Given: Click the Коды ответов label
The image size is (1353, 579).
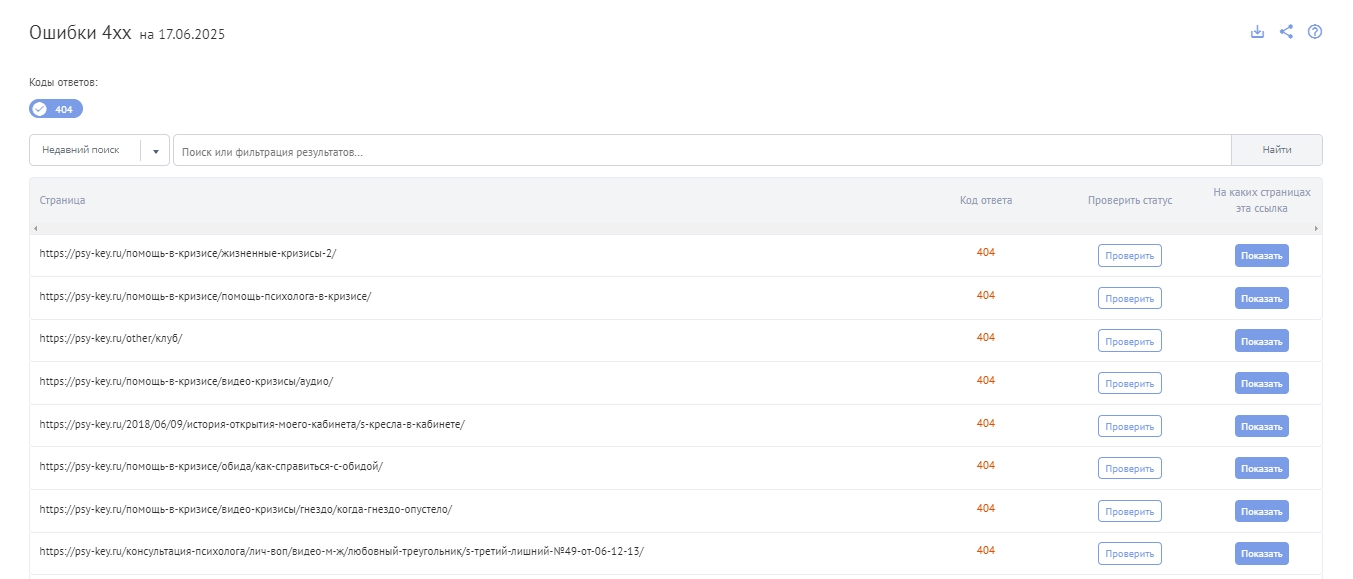Looking at the screenshot, I should click(63, 82).
